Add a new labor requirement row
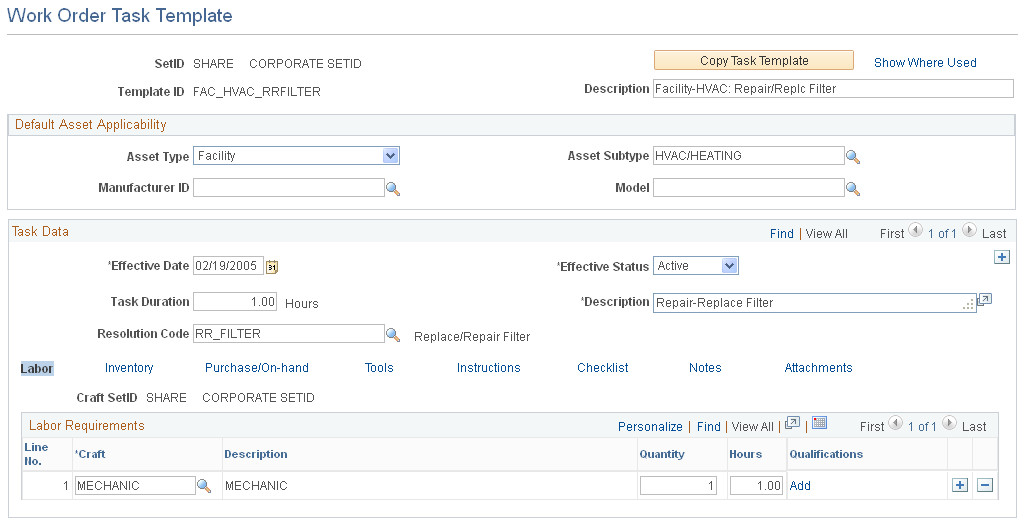The height and width of the screenshot is (526, 1025). click(x=960, y=485)
